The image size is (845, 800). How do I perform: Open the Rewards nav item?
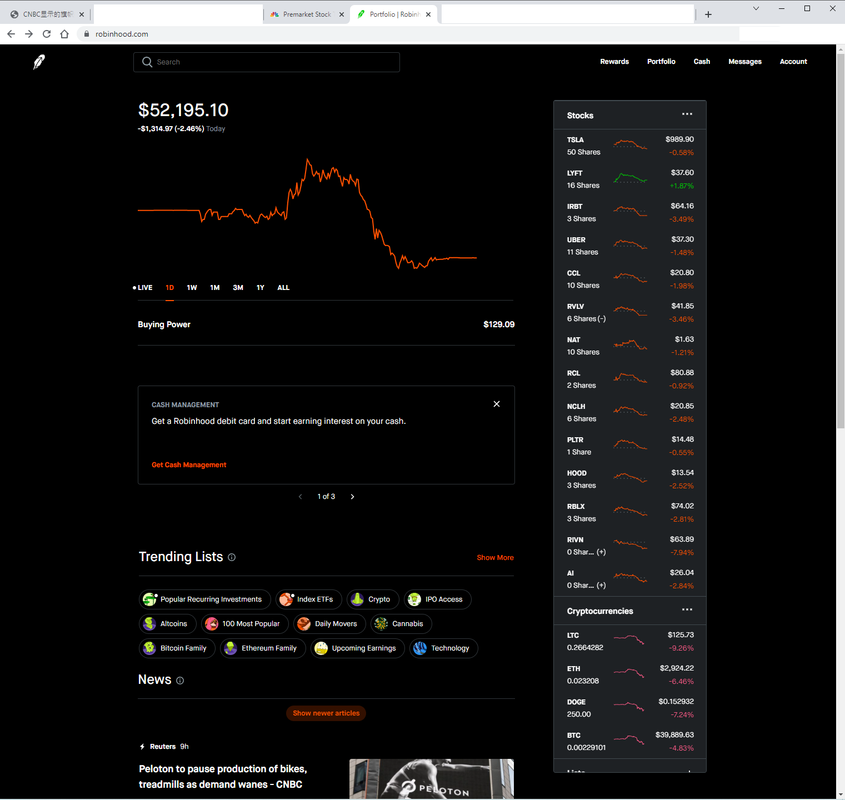614,61
